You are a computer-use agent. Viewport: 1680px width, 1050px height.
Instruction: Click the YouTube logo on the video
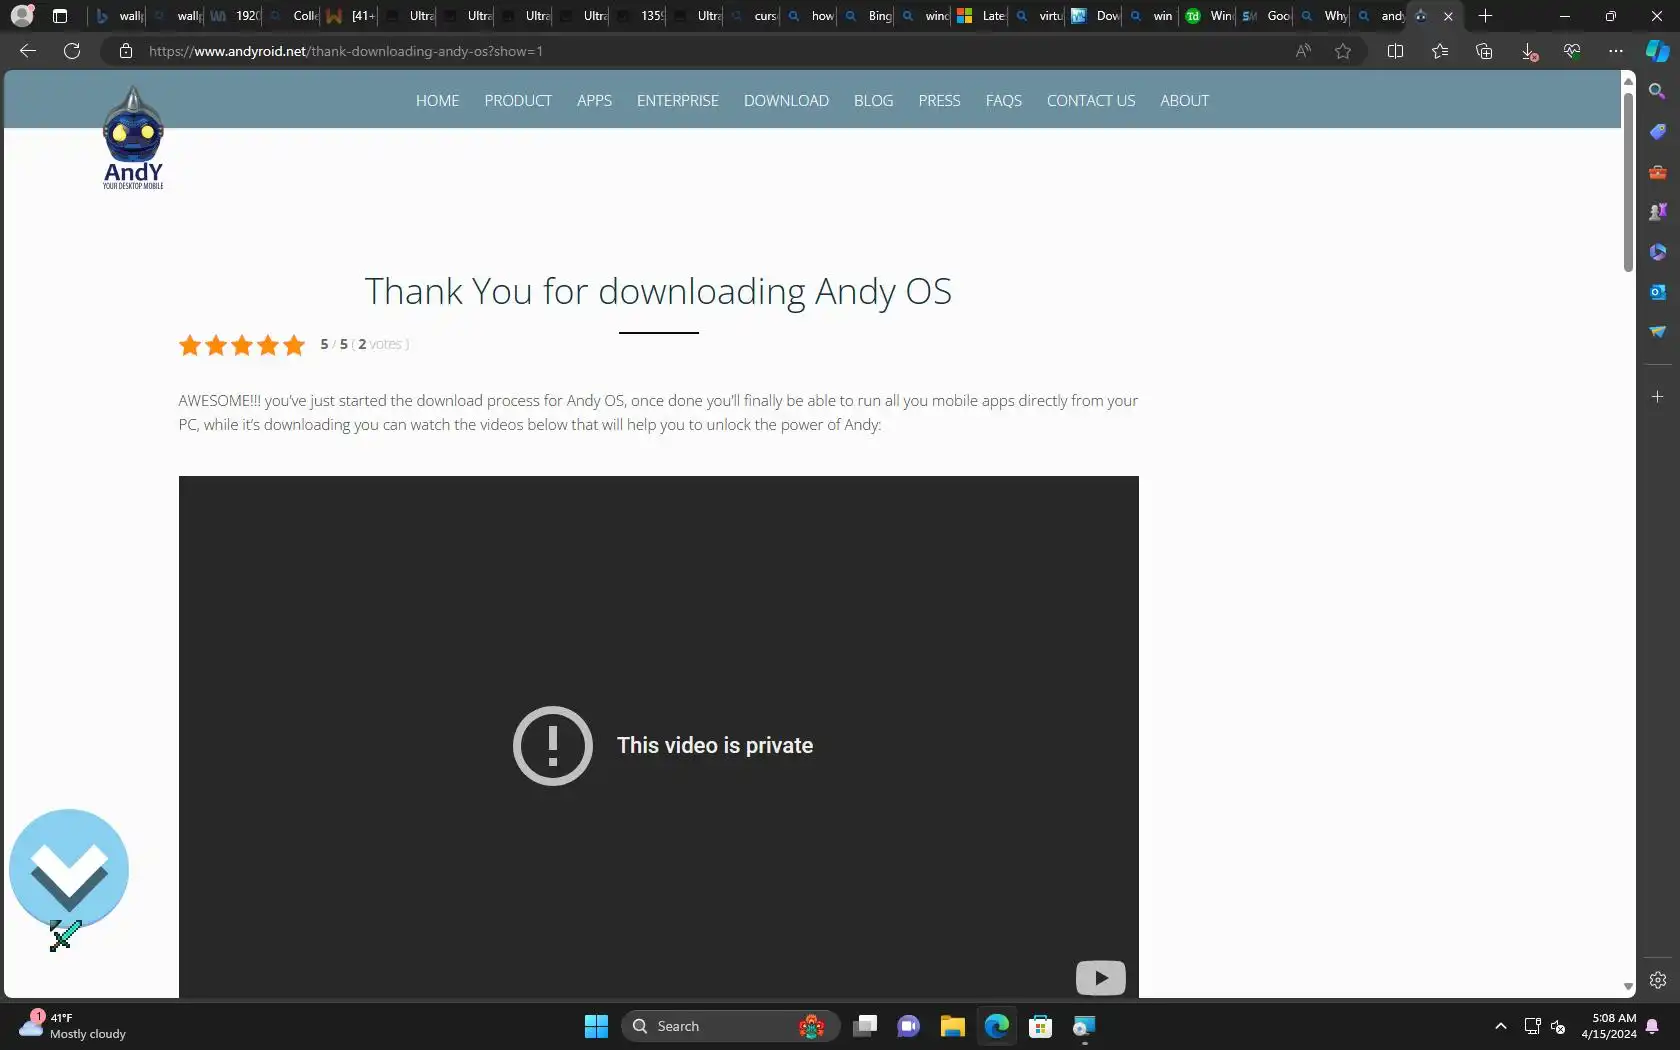(1100, 978)
